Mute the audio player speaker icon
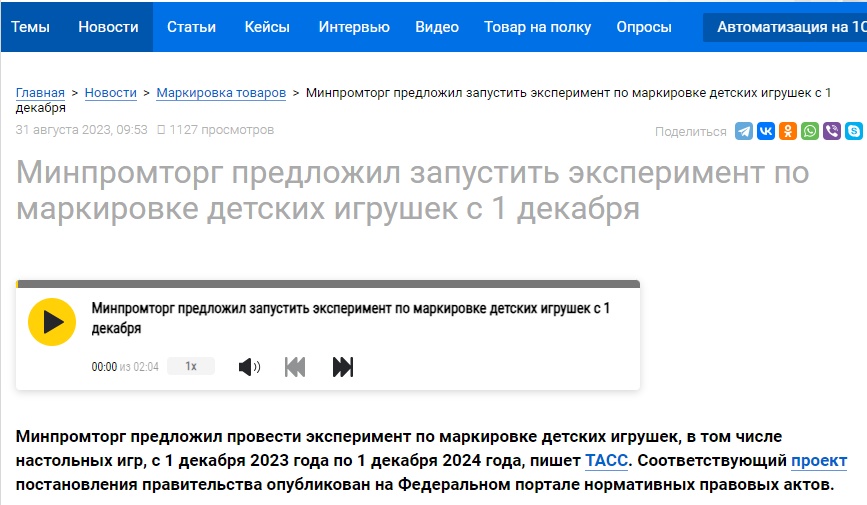This screenshot has height=505, width=867. [249, 367]
